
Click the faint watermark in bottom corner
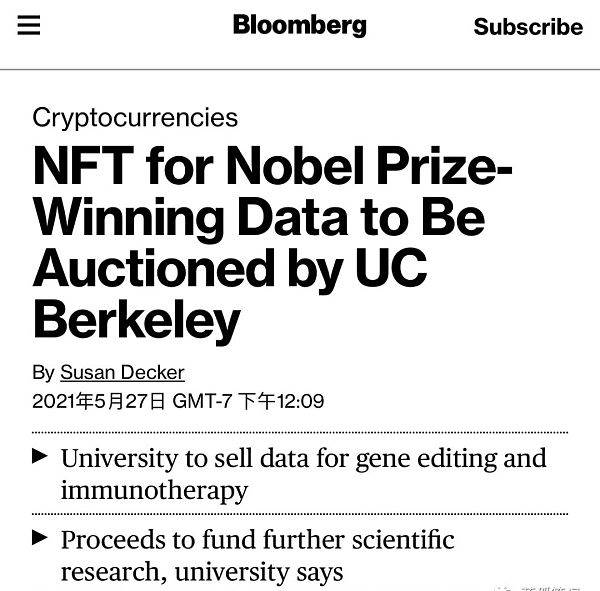(538, 588)
